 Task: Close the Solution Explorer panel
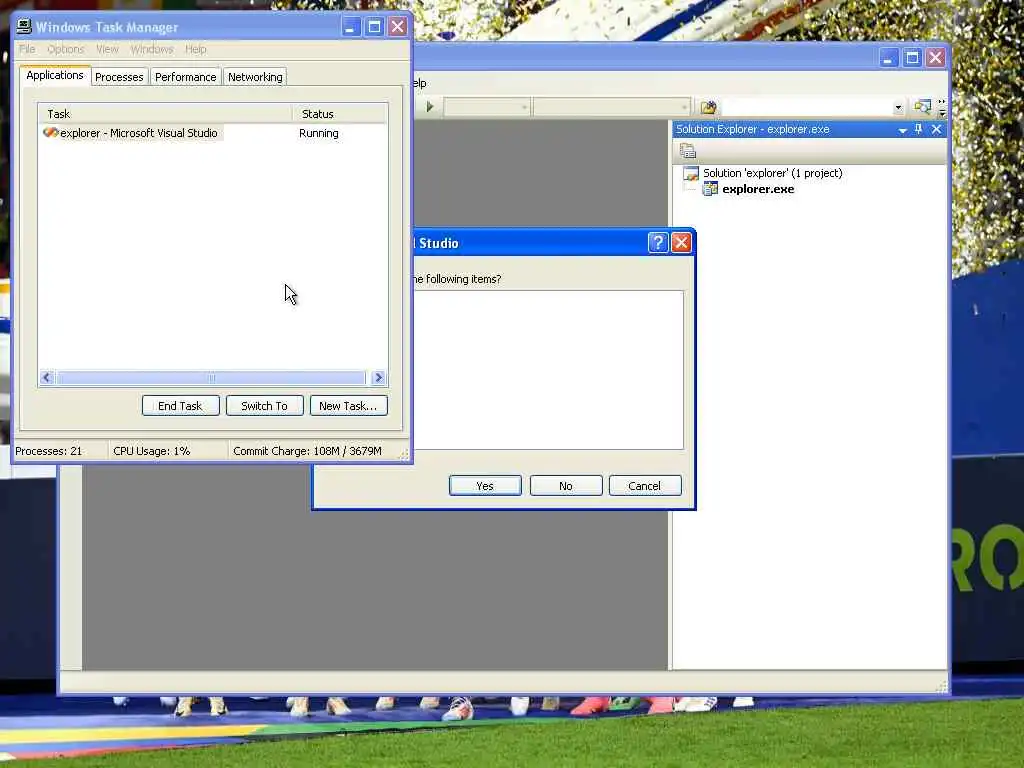pyautogui.click(x=936, y=129)
